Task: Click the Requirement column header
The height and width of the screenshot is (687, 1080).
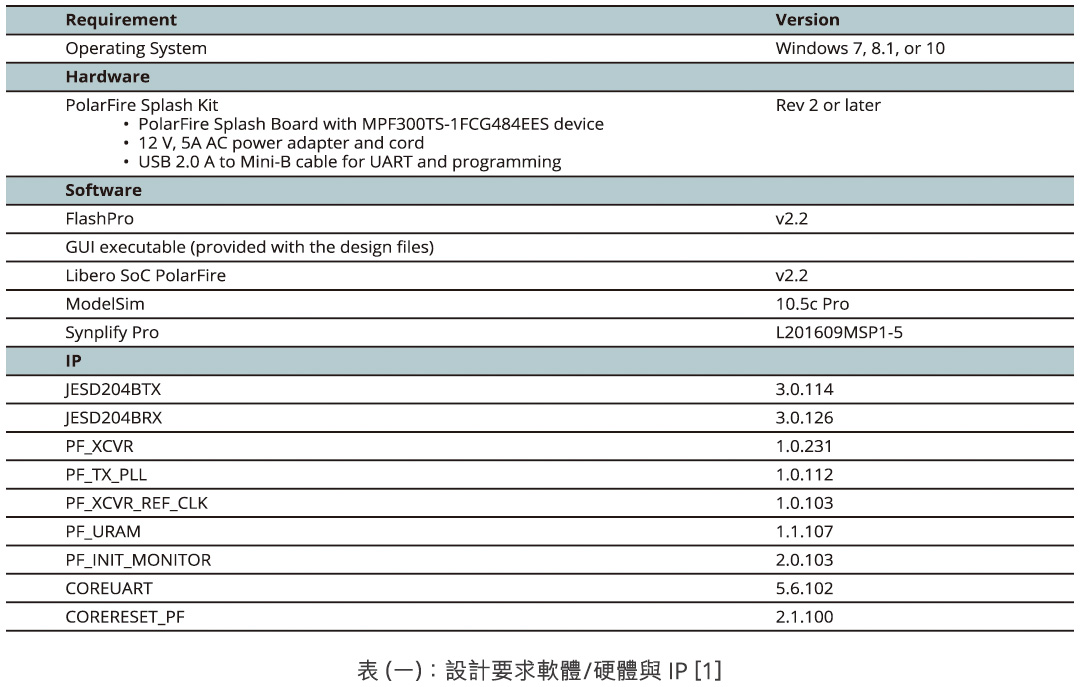Action: click(x=121, y=20)
